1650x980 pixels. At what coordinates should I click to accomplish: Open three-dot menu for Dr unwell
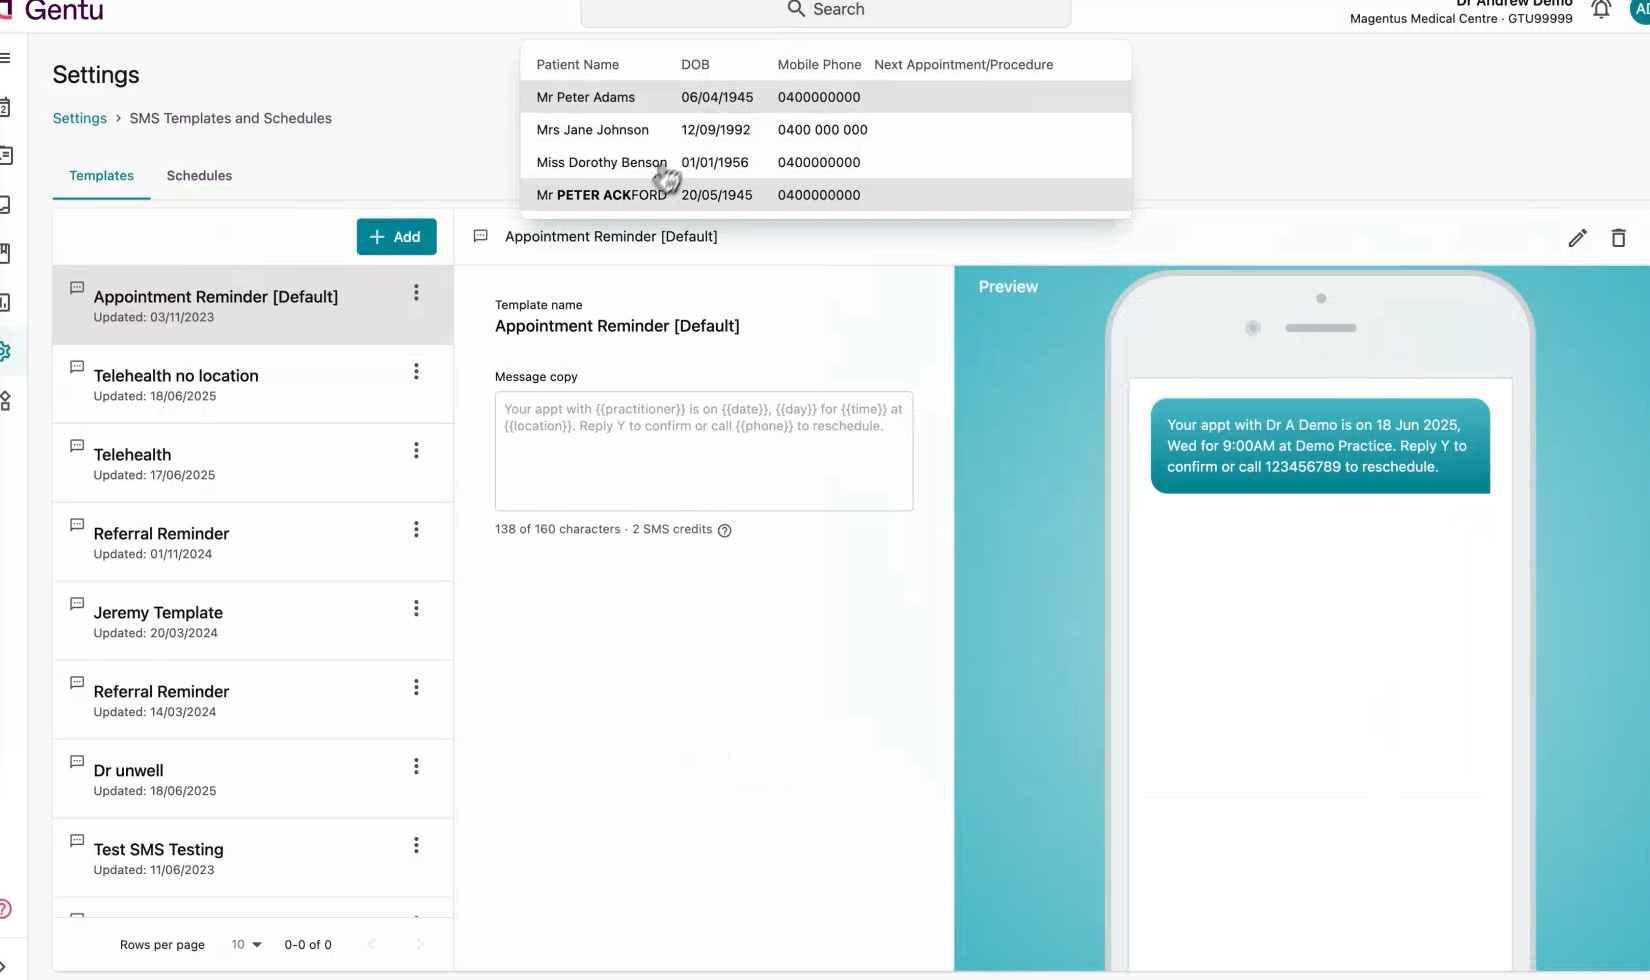click(x=416, y=767)
